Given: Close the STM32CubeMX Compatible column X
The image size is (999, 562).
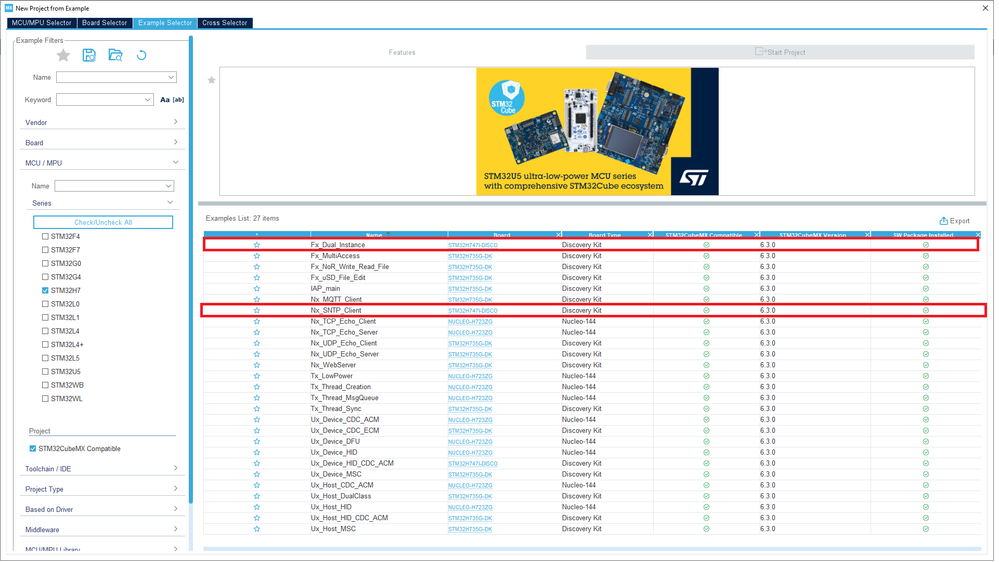Looking at the screenshot, I should 756,235.
